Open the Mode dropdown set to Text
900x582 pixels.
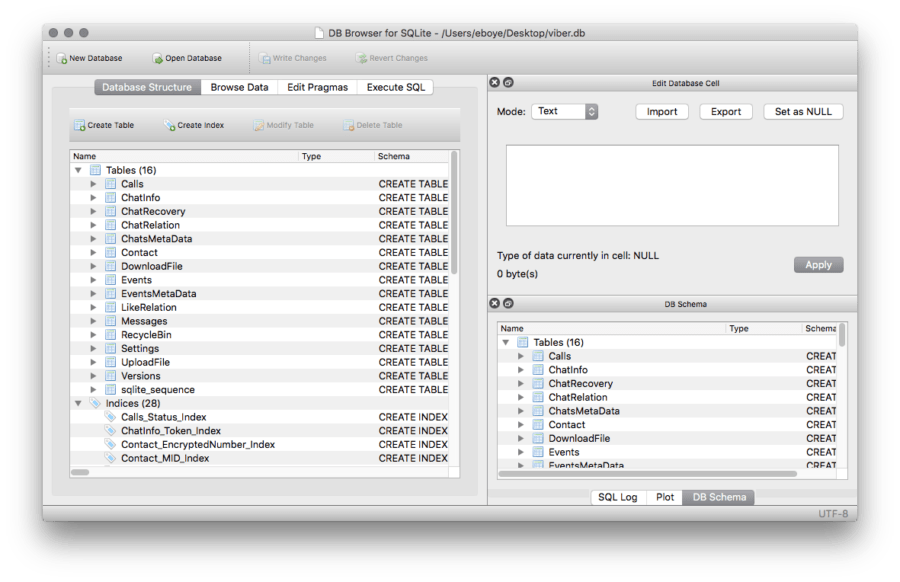pos(565,111)
